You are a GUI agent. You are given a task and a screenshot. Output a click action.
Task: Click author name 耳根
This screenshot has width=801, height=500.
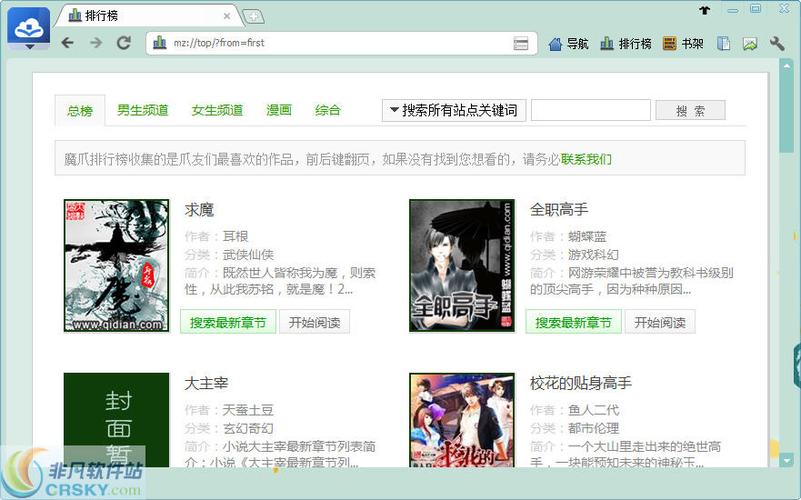(235, 236)
